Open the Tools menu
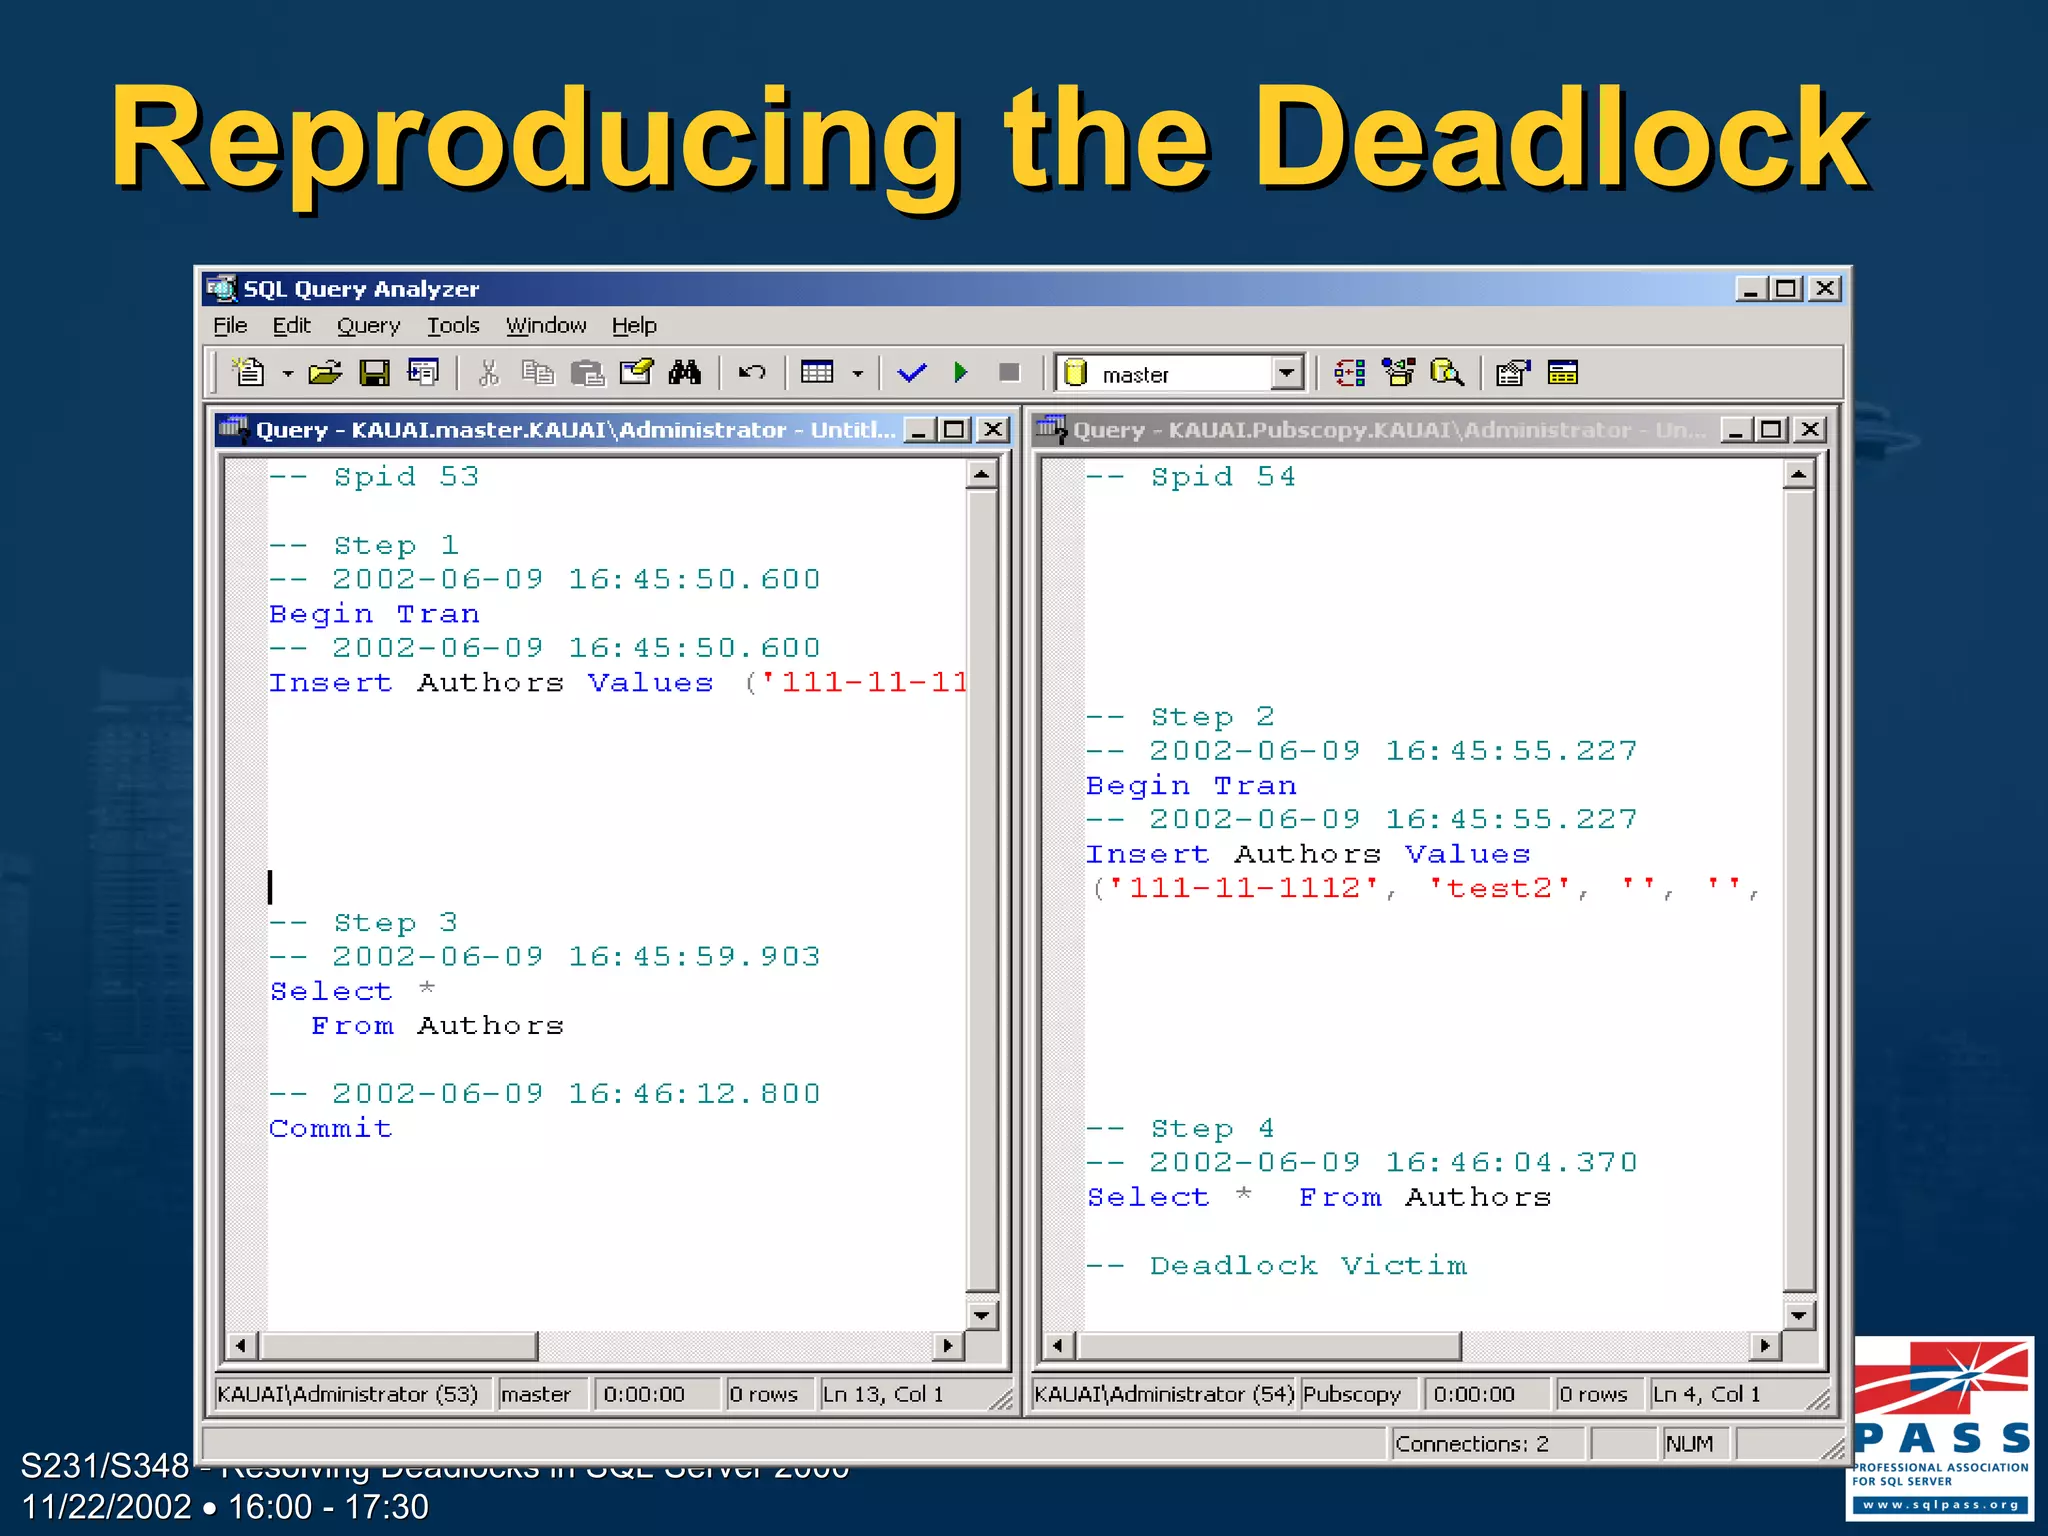Viewport: 2048px width, 1536px height. point(453,326)
